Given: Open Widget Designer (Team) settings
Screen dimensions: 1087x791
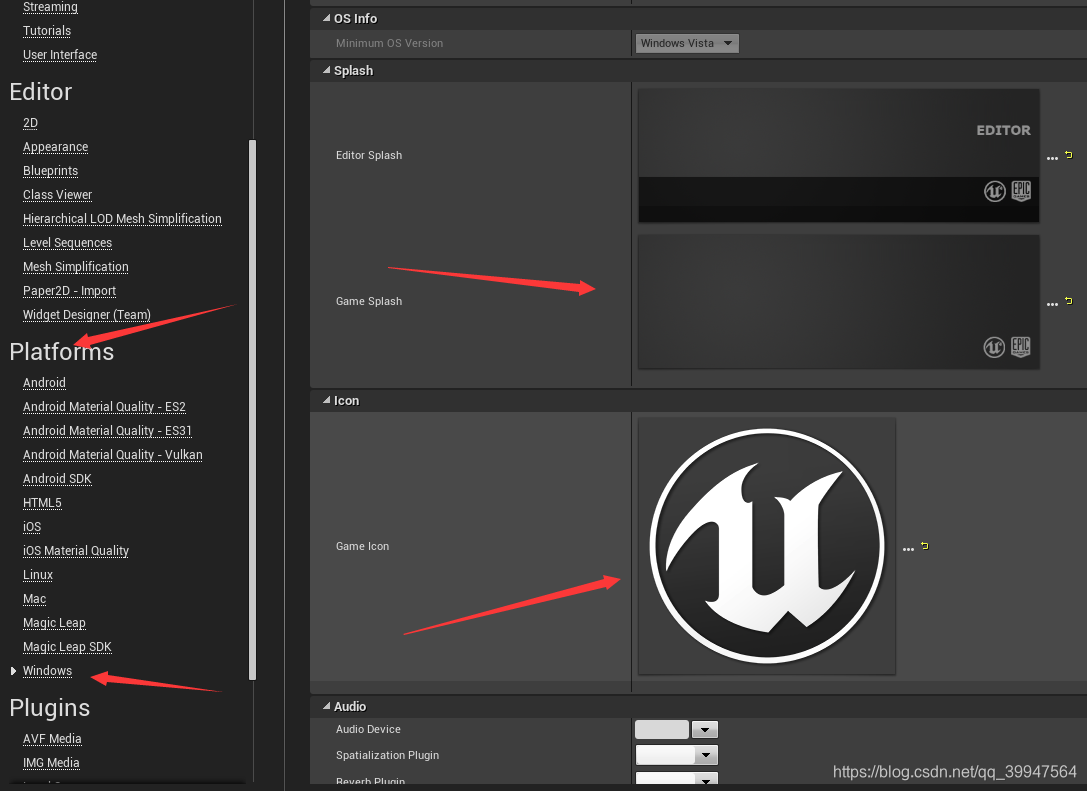Looking at the screenshot, I should coord(87,315).
